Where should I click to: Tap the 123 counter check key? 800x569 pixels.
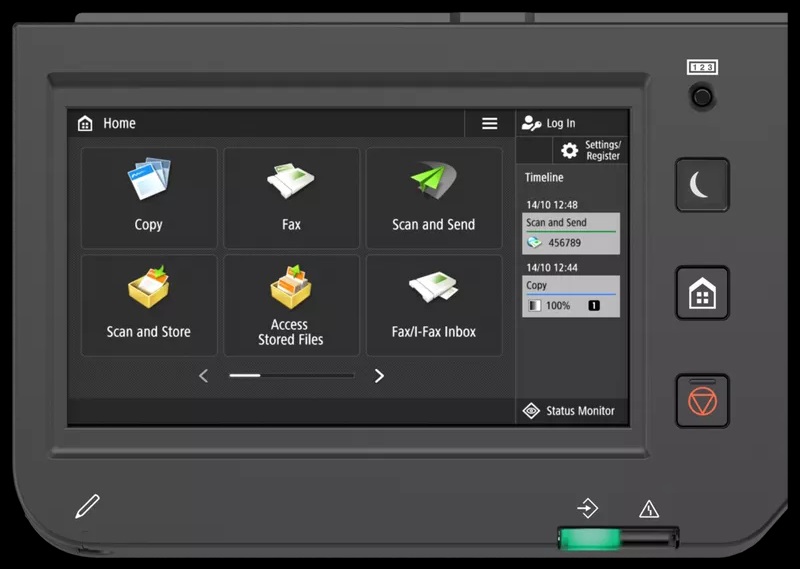(x=702, y=96)
